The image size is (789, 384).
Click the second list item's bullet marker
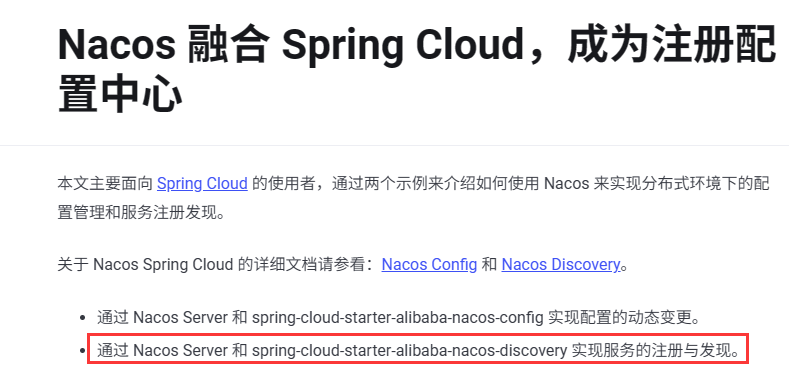coord(83,351)
